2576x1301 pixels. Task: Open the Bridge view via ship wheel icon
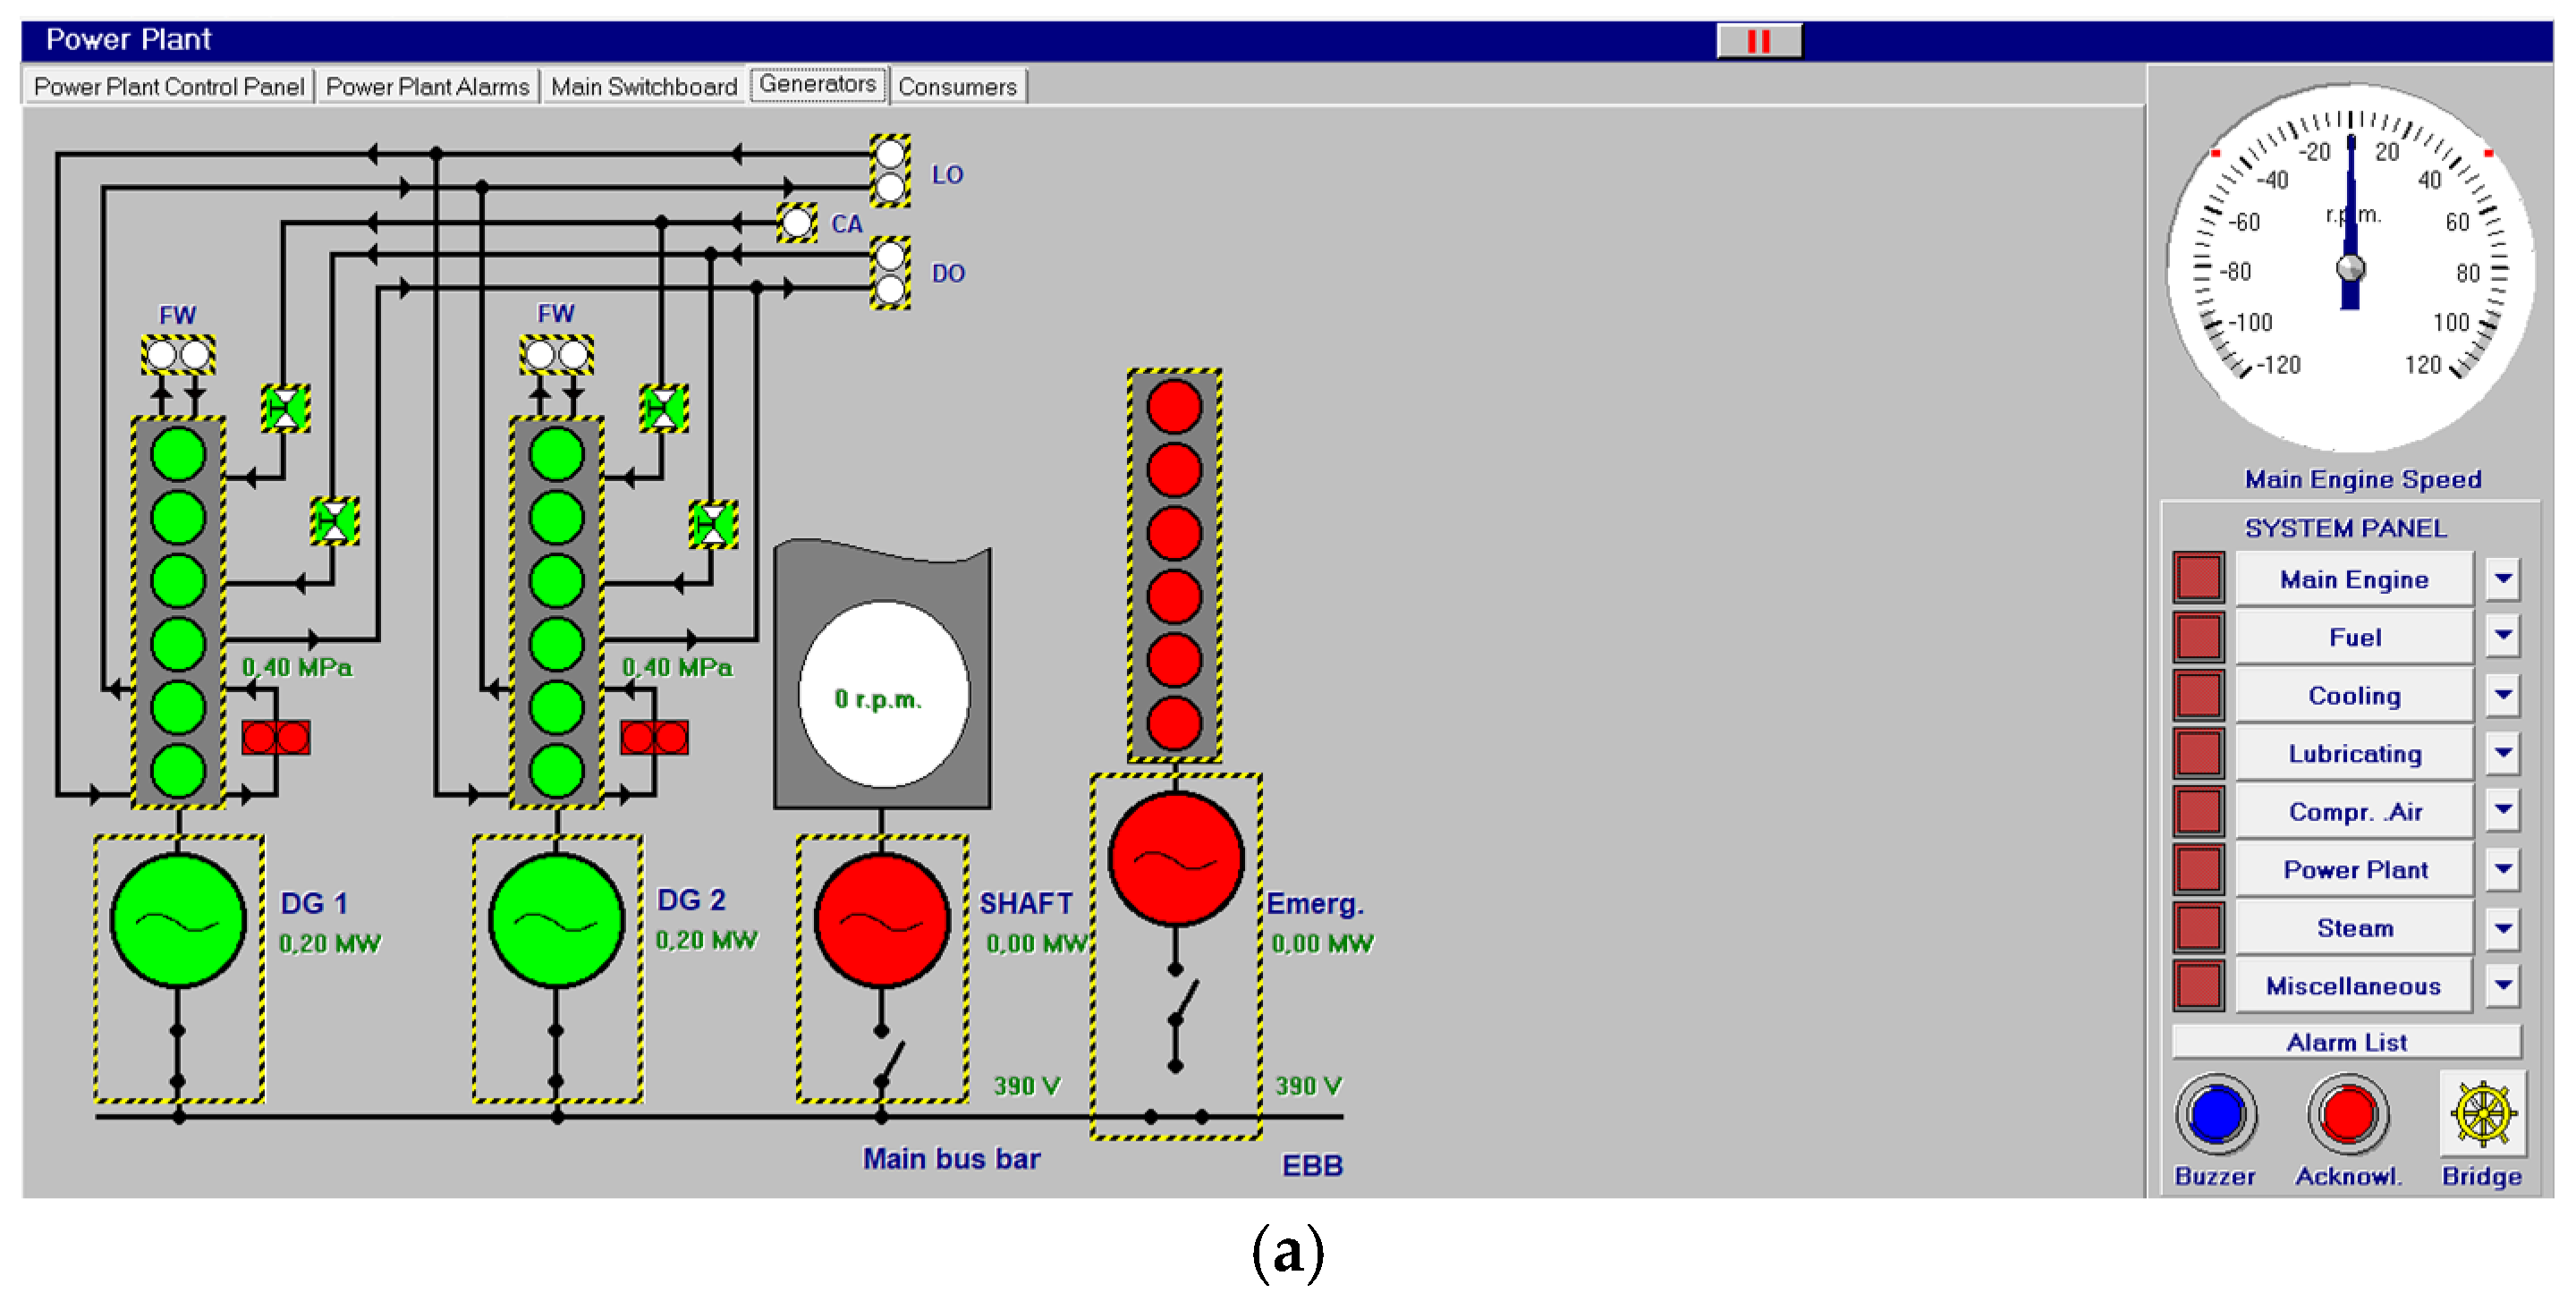[2482, 1115]
